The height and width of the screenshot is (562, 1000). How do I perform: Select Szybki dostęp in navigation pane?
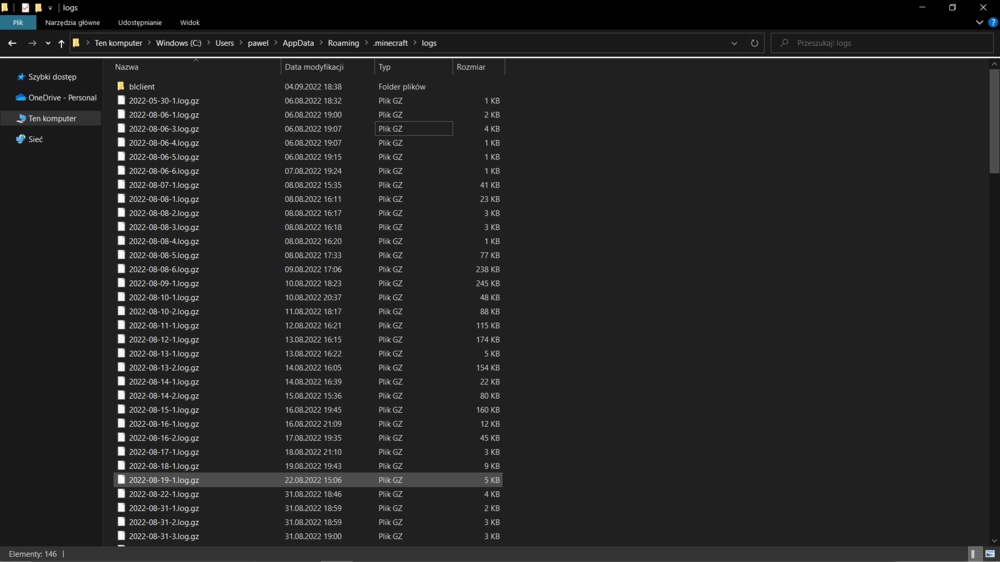pyautogui.click(x=52, y=77)
